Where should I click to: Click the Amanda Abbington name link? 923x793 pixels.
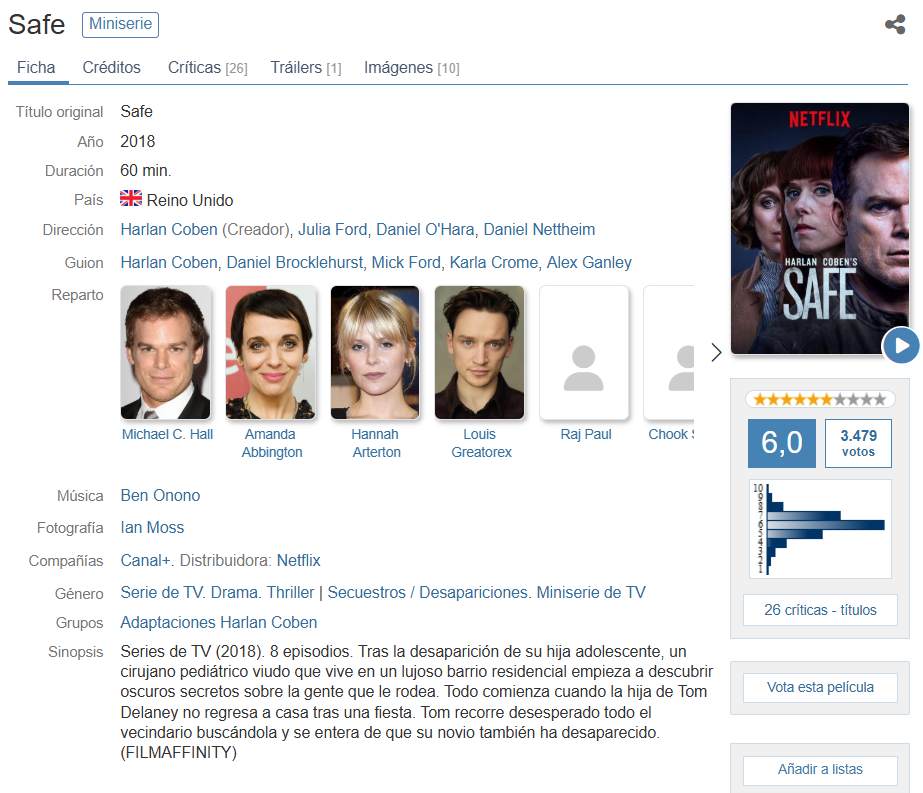tap(271, 443)
